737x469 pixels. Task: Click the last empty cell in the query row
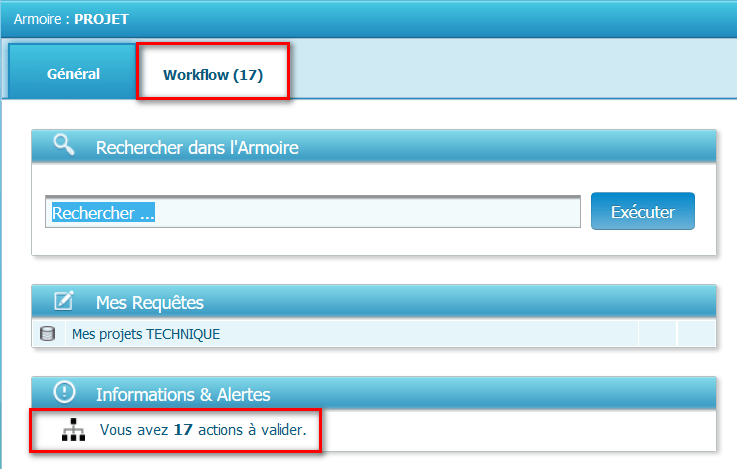[696, 334]
